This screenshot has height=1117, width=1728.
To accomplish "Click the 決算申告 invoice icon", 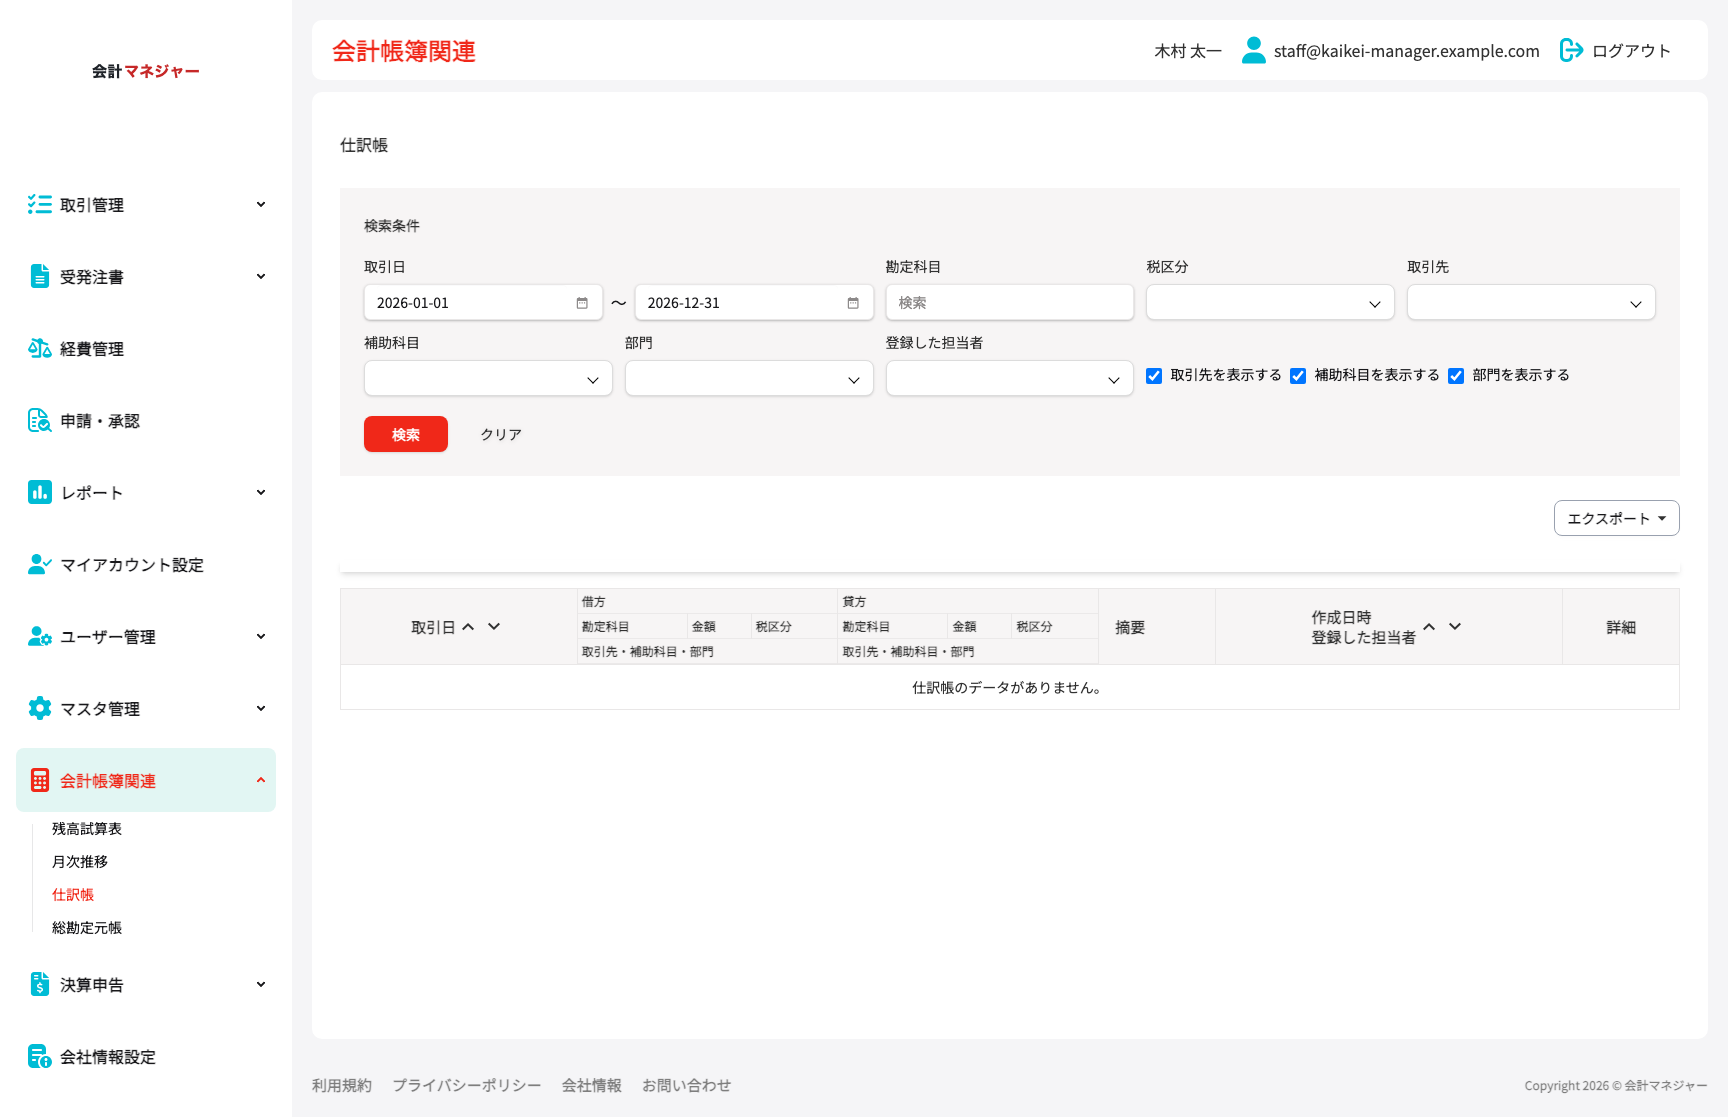I will click(x=40, y=985).
